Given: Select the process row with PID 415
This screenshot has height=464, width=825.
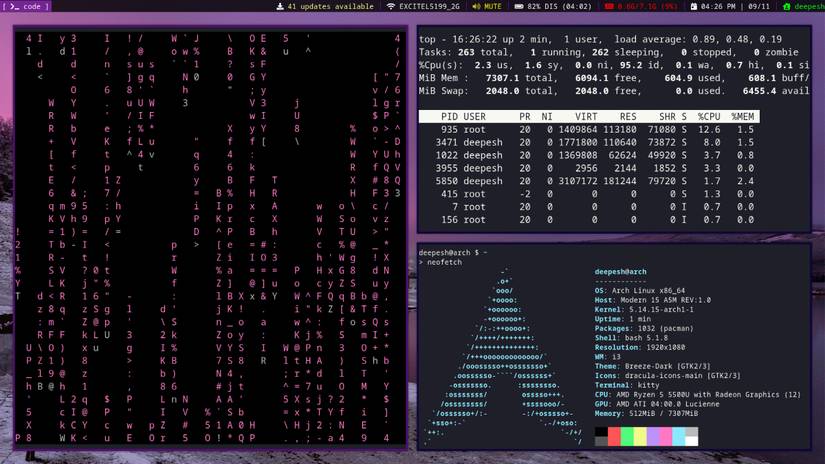Looking at the screenshot, I should 589,194.
